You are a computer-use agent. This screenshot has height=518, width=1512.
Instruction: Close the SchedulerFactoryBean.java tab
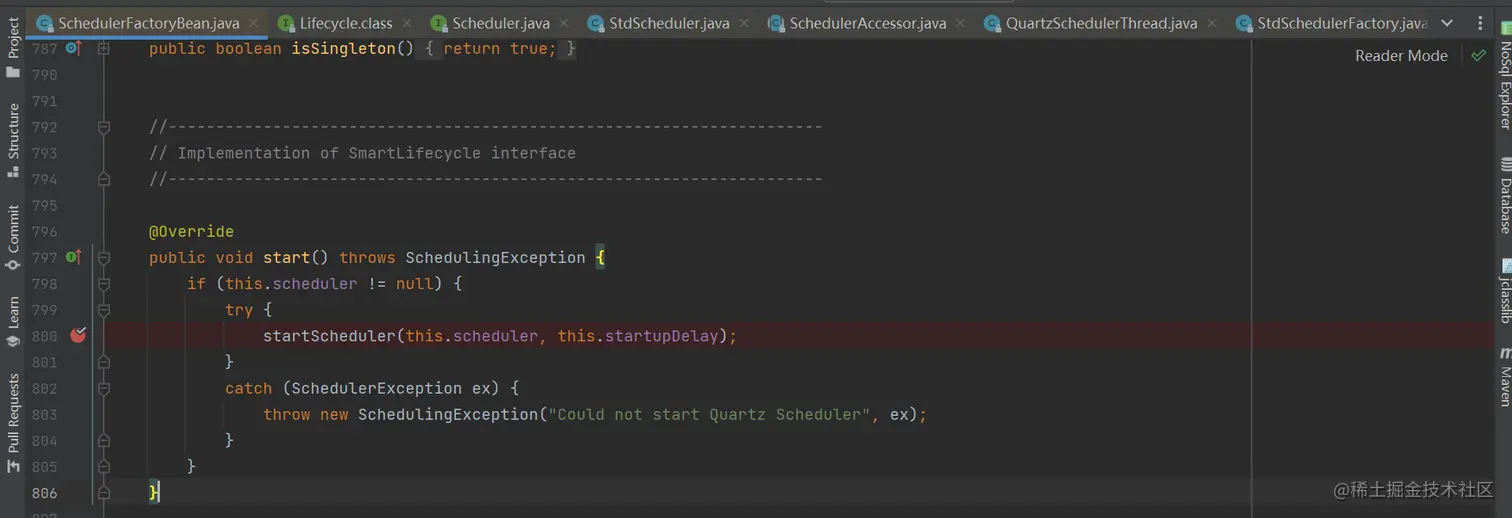pyautogui.click(x=254, y=23)
